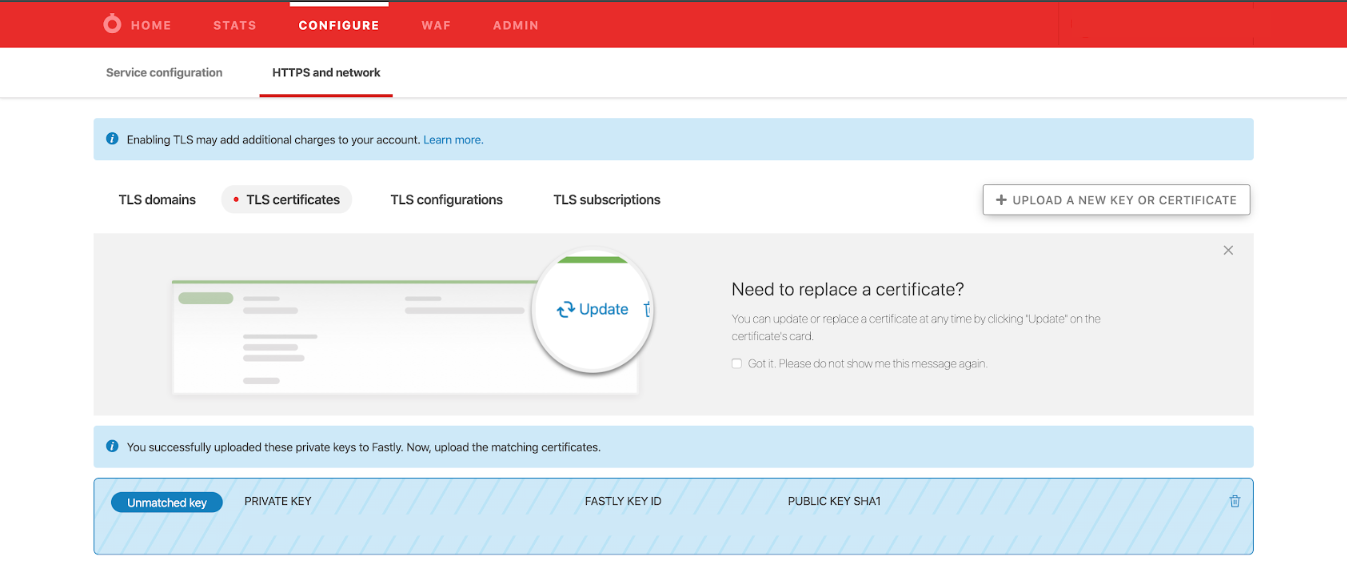Click the Fastly logo icon
The image size is (1348, 566).
coord(112,24)
